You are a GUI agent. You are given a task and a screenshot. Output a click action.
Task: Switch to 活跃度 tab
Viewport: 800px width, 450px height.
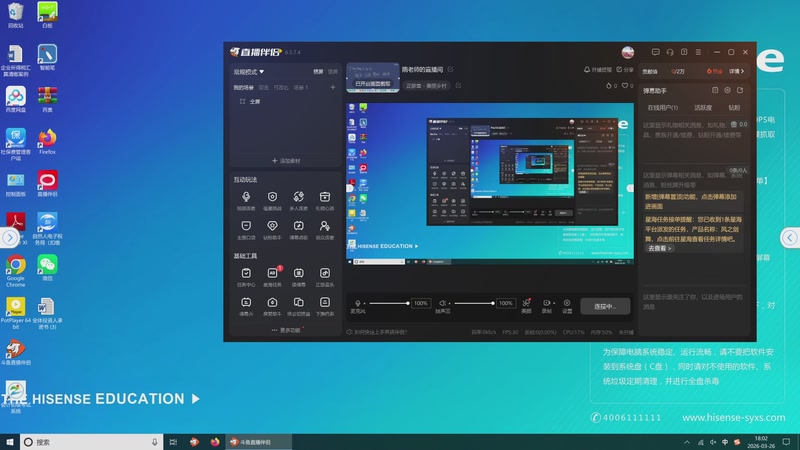[703, 108]
